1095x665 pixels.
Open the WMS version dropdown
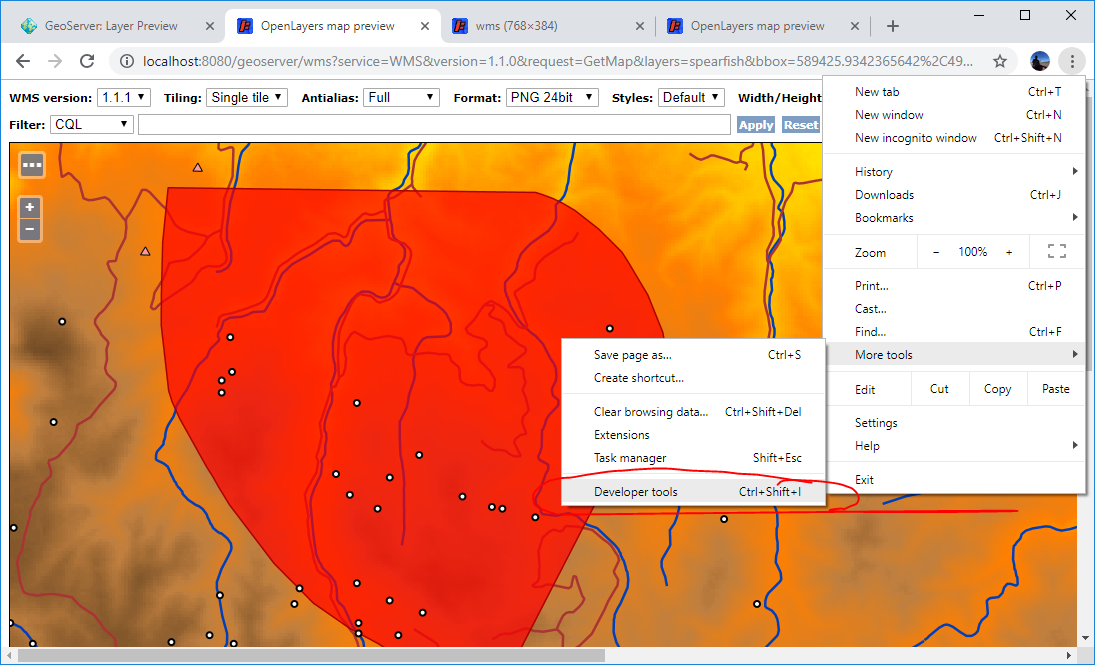(x=124, y=98)
